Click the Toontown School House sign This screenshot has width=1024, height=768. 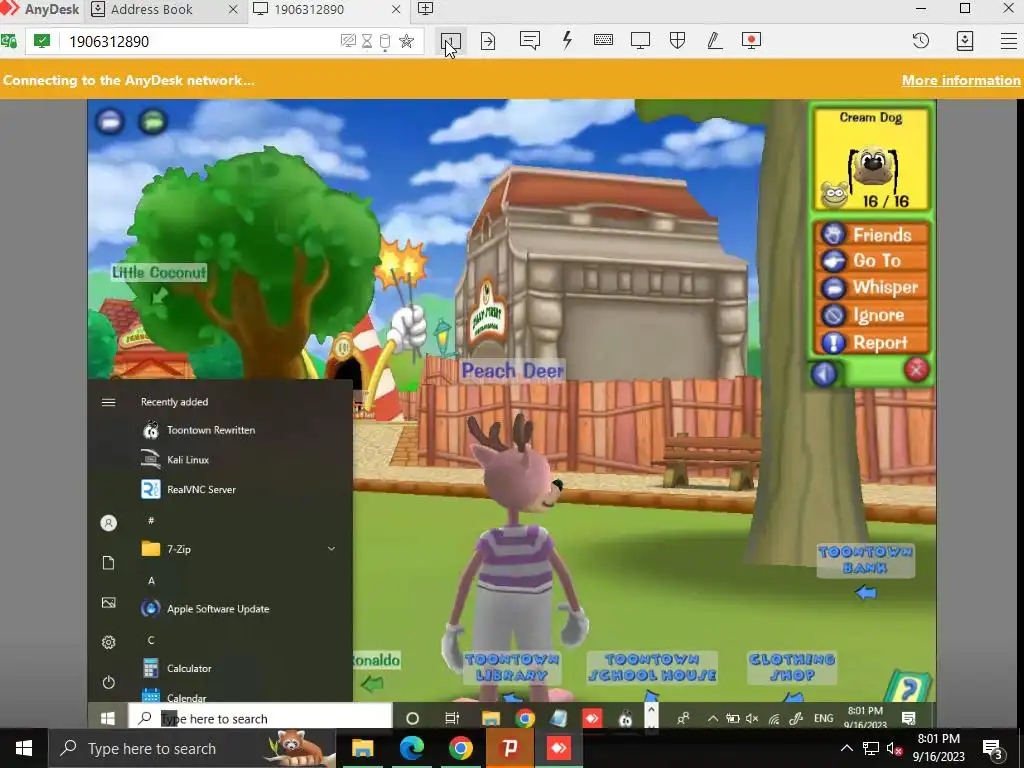(x=652, y=667)
